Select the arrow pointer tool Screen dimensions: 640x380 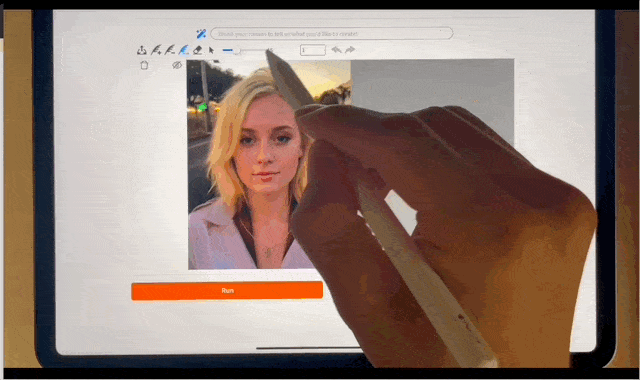(x=211, y=50)
